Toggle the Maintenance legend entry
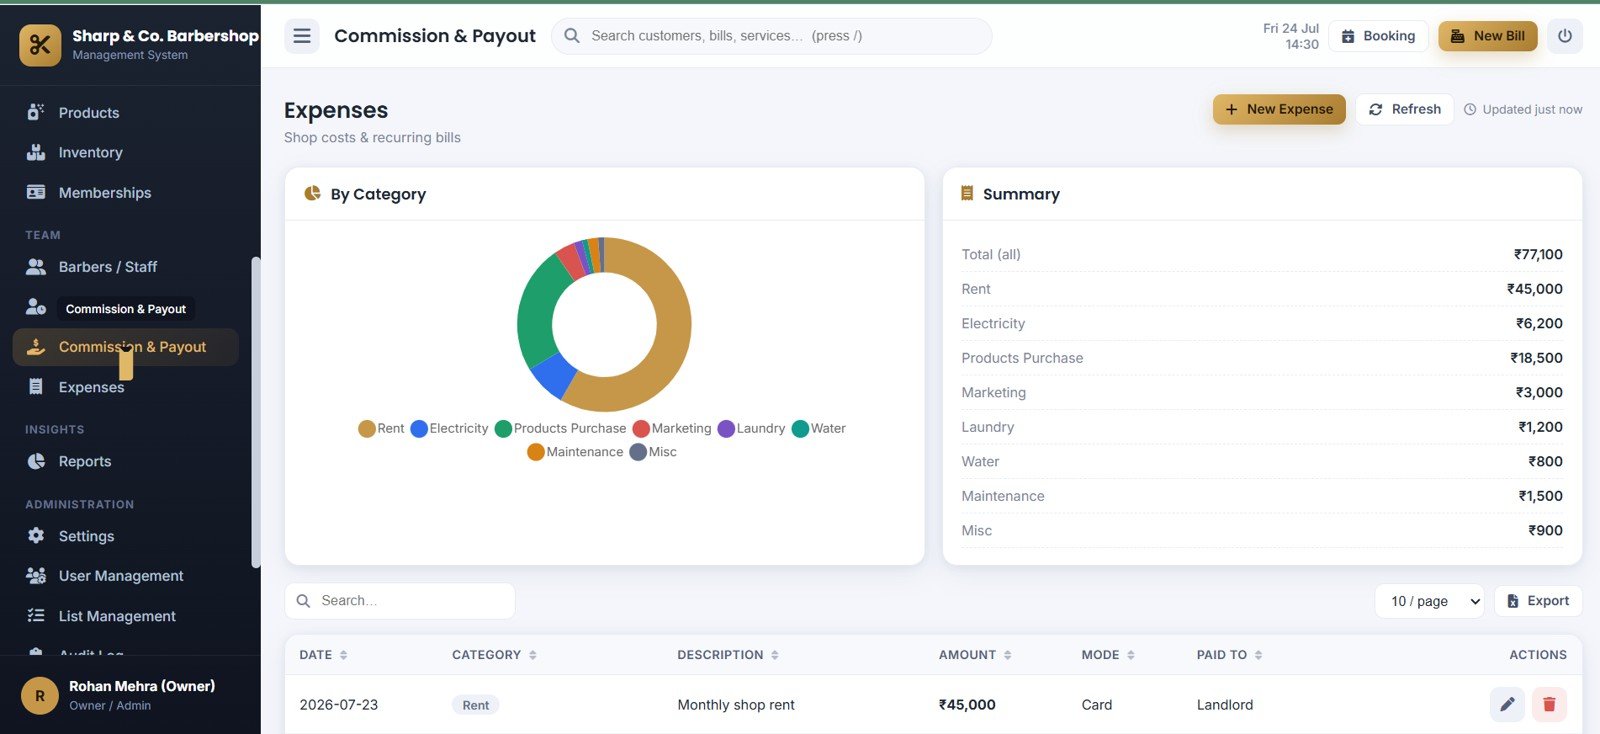 point(575,452)
